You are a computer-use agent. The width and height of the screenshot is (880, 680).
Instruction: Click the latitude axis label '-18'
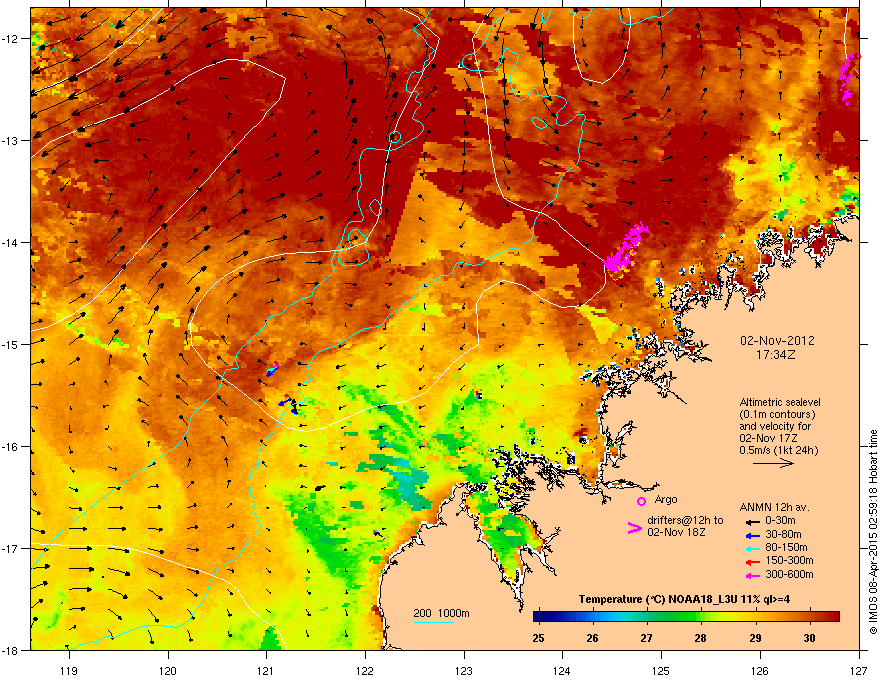tap(10, 650)
